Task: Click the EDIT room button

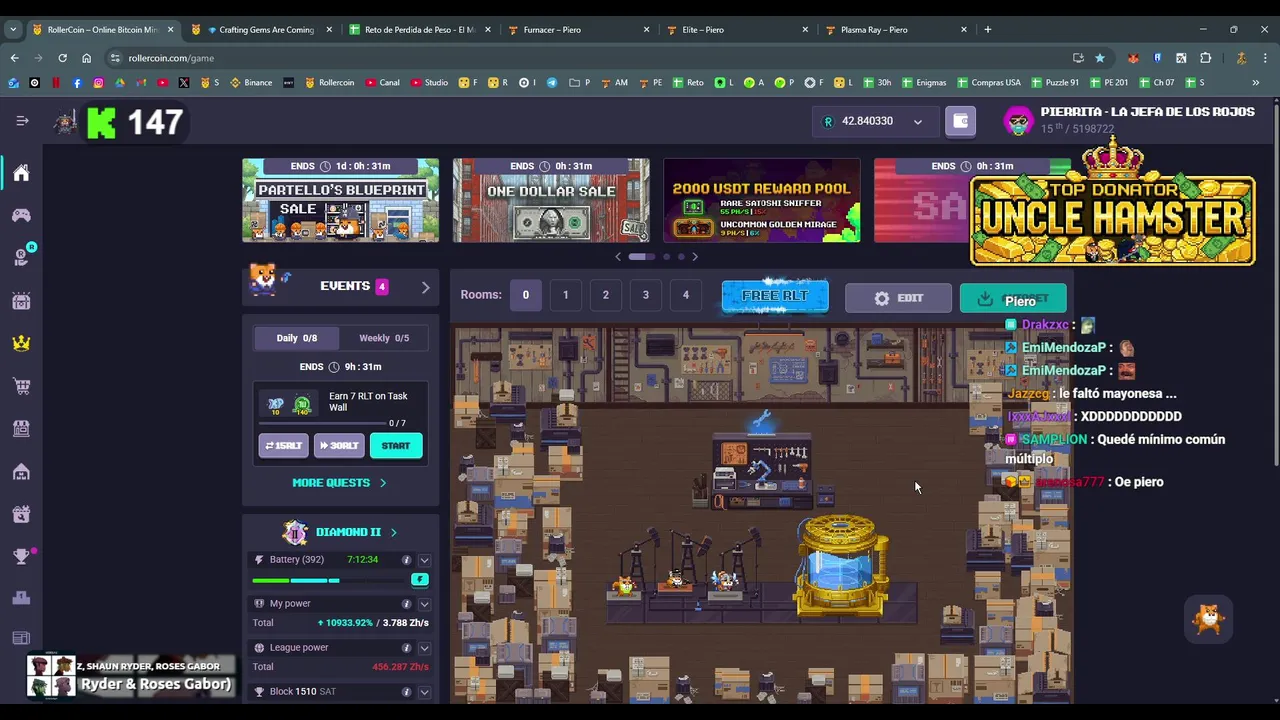Action: coord(898,298)
